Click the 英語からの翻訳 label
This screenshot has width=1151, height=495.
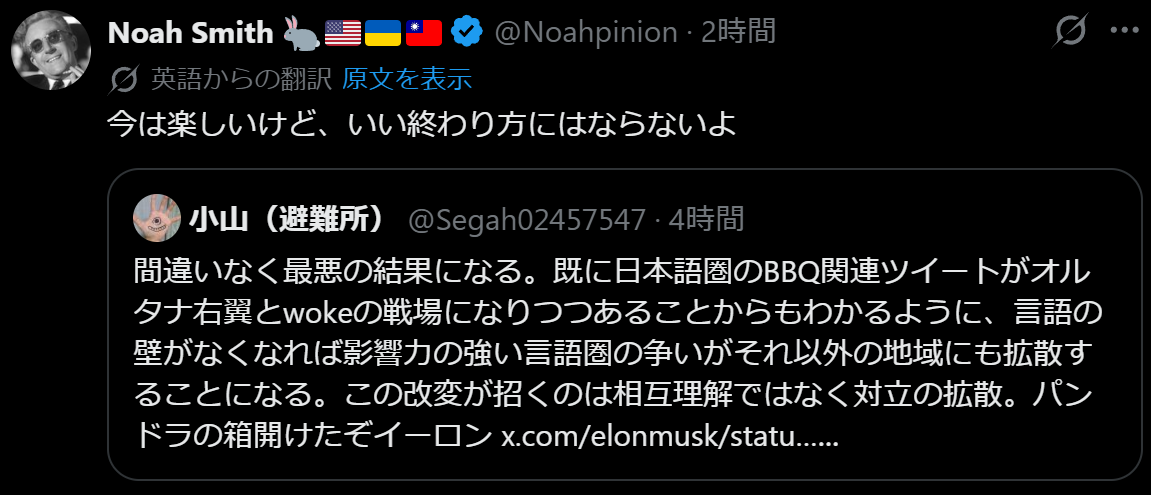240,79
